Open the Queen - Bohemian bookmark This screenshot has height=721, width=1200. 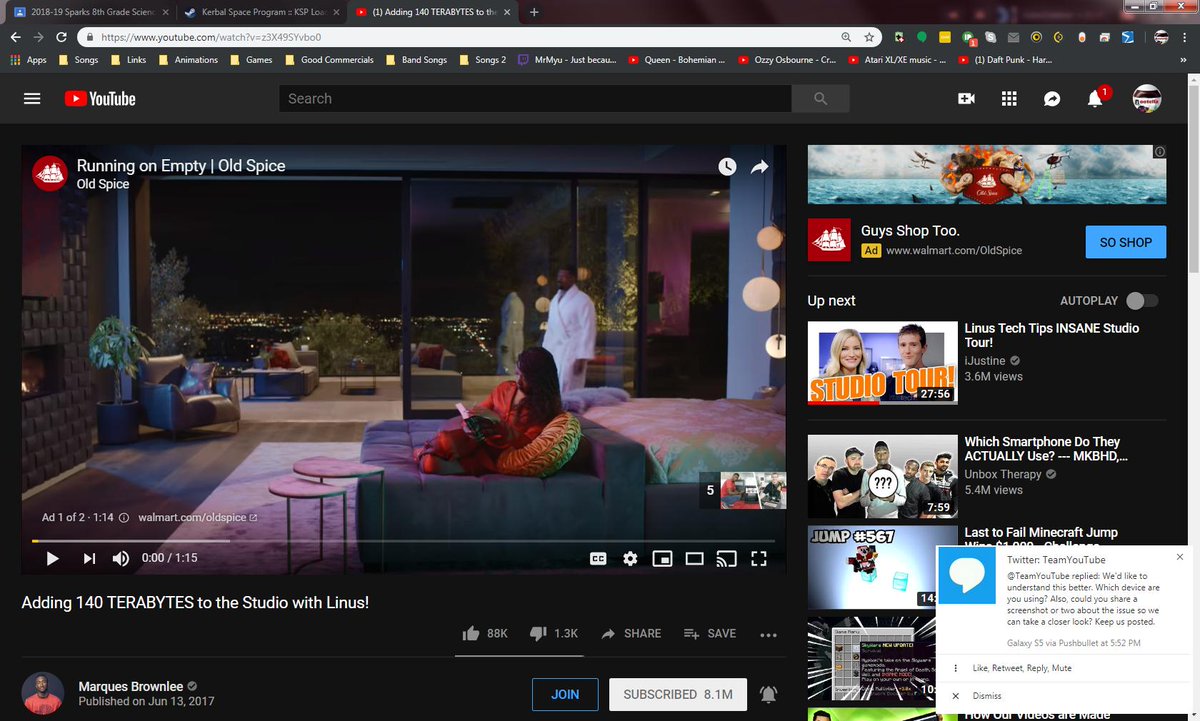(x=677, y=60)
